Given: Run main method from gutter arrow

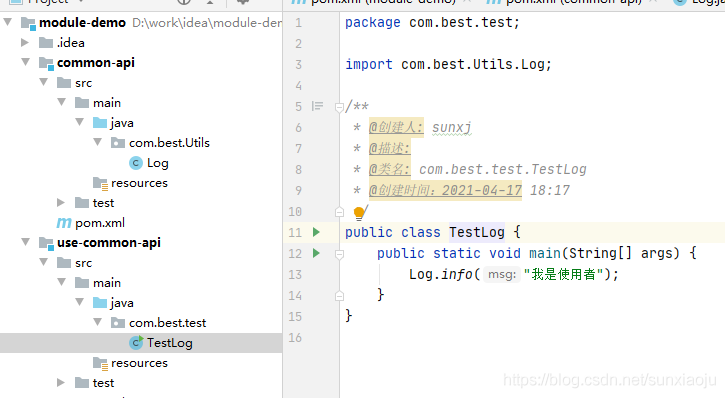Looking at the screenshot, I should coord(316,253).
